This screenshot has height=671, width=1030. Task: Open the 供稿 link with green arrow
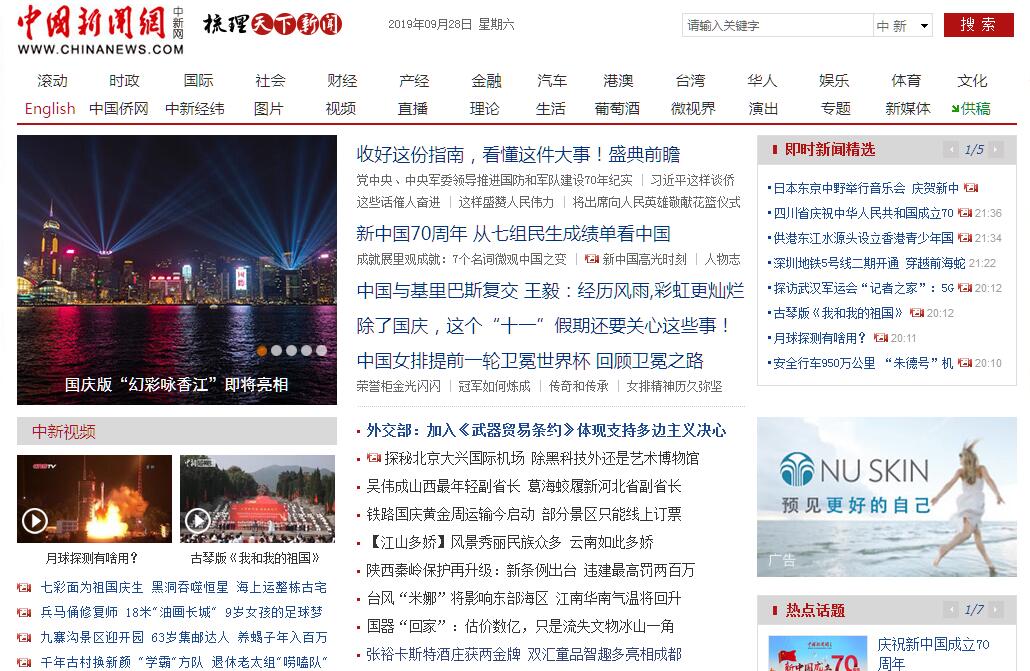970,108
